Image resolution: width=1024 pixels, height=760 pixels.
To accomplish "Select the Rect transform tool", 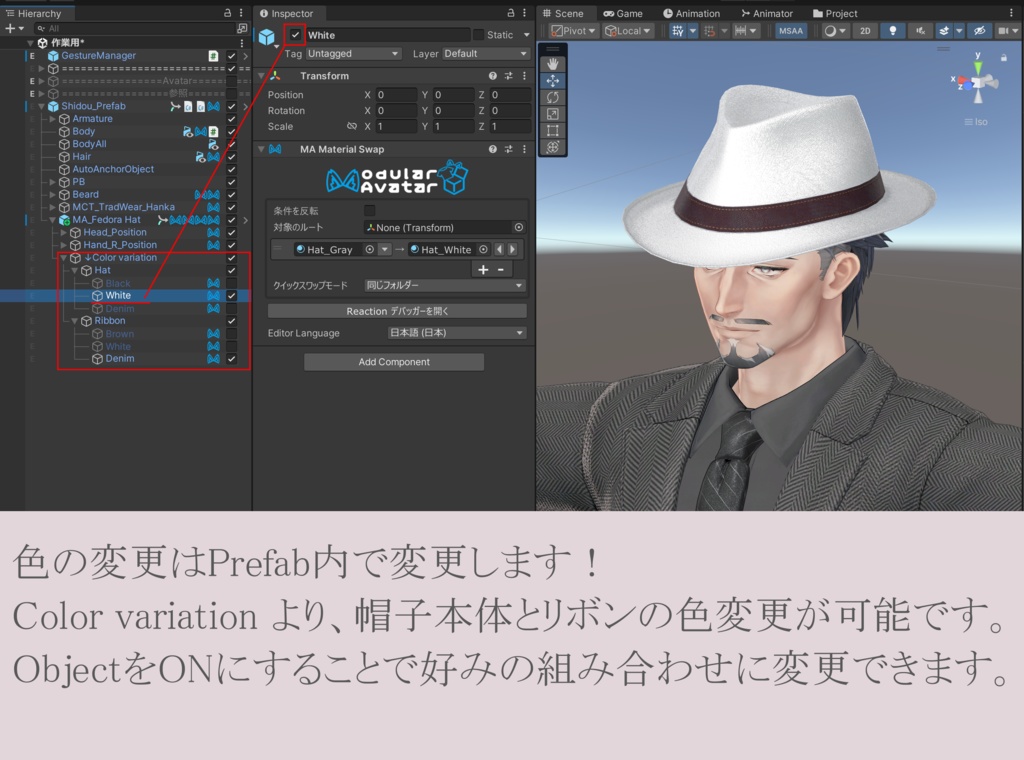I will point(554,128).
